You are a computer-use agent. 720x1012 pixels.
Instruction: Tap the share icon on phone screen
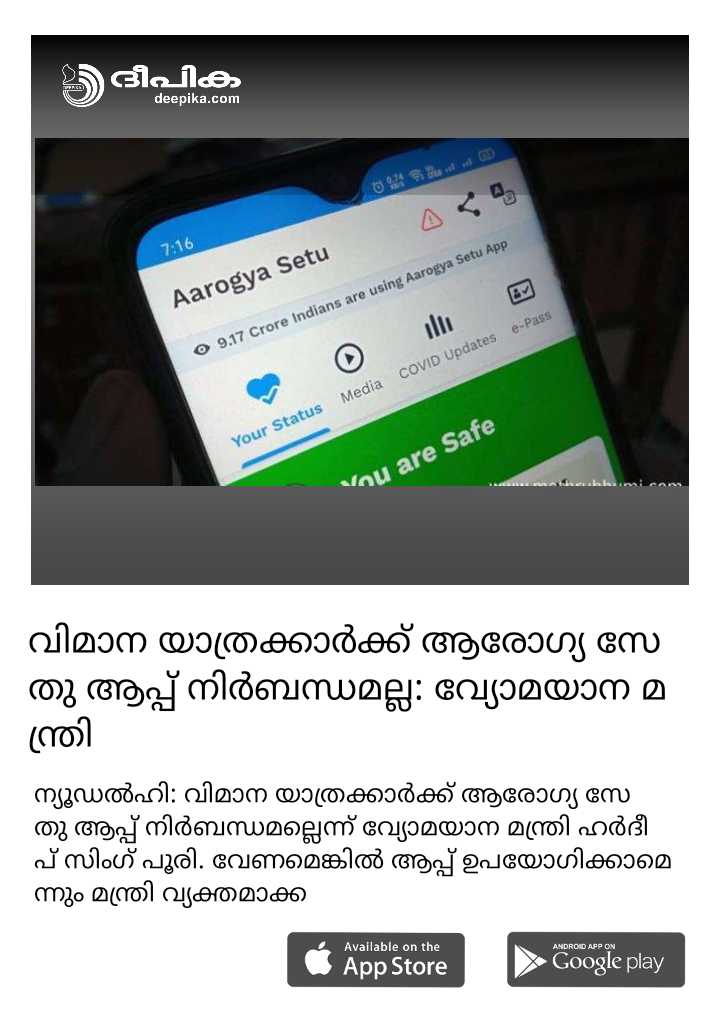(469, 205)
